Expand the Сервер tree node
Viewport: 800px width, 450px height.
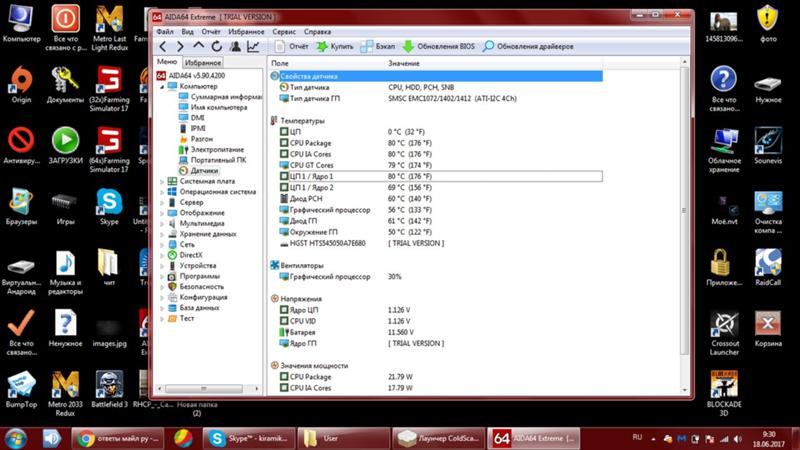(162, 203)
